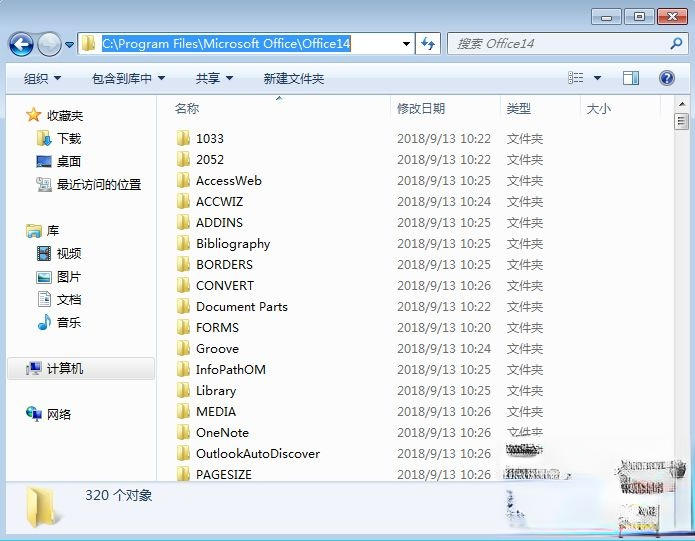Open the 共享 menu
The image size is (695, 541).
click(215, 78)
